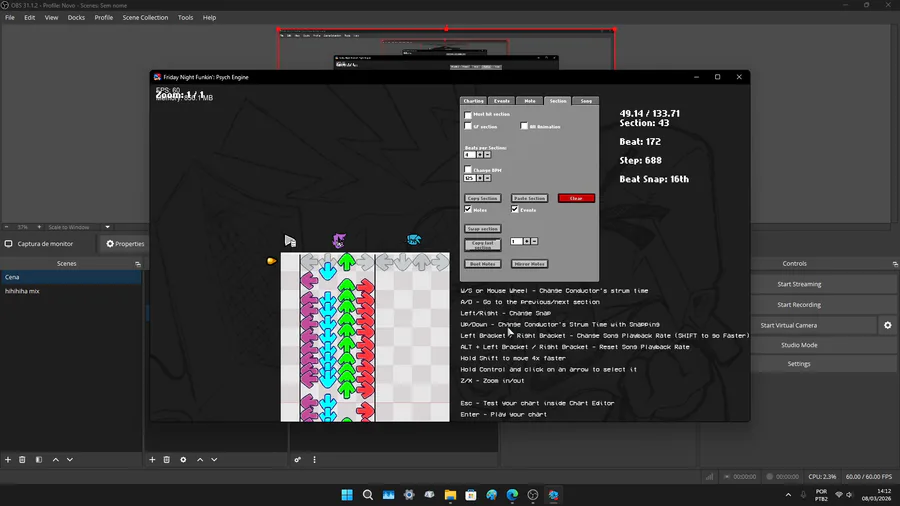The height and width of the screenshot is (506, 900).
Task: Click Duet Notes button
Action: (x=483, y=264)
